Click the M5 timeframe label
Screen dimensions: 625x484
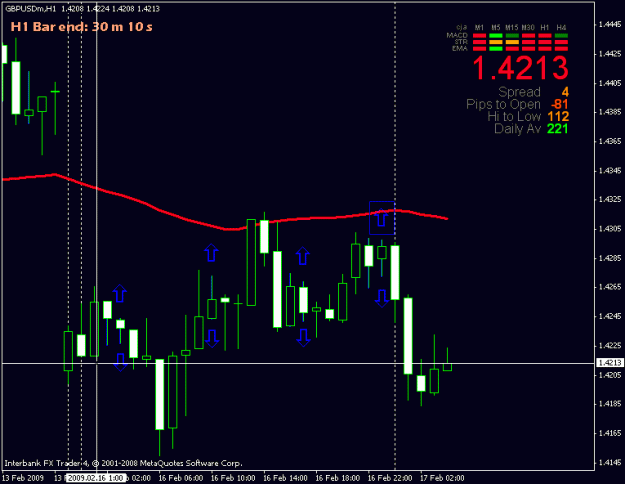(x=495, y=28)
